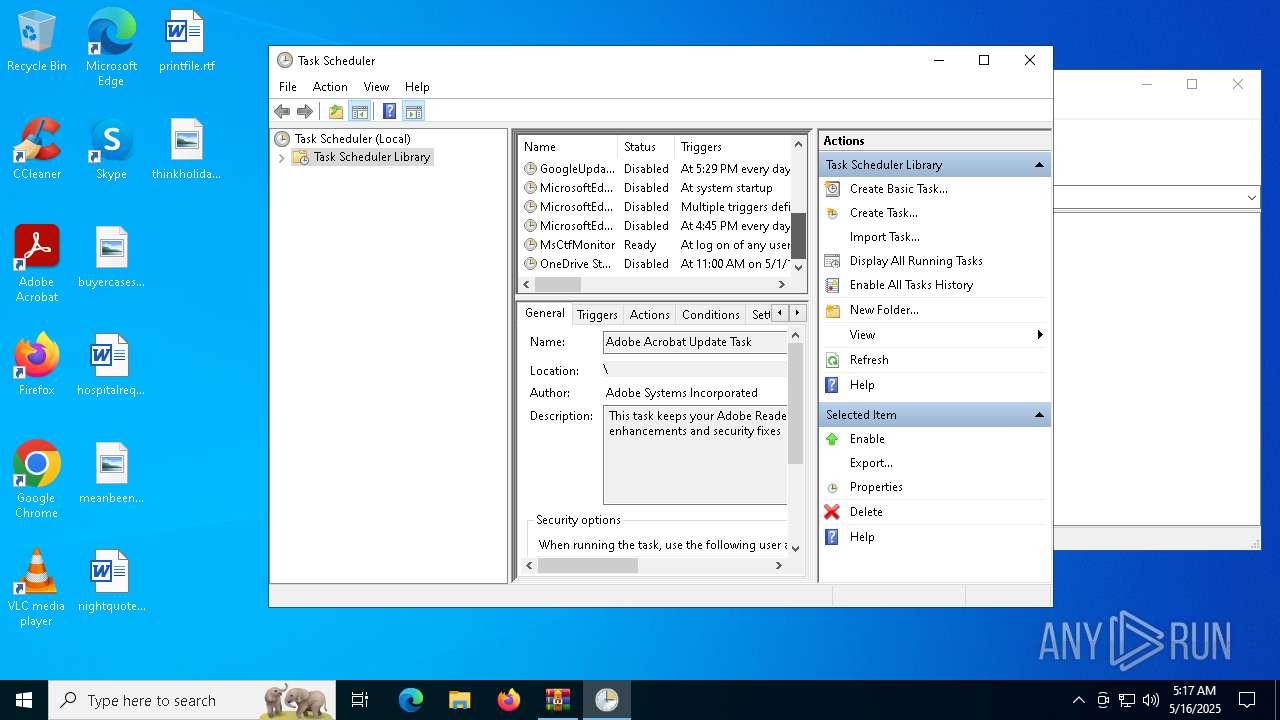Select the VLC media player desktop icon
1280x720 pixels.
[36, 588]
